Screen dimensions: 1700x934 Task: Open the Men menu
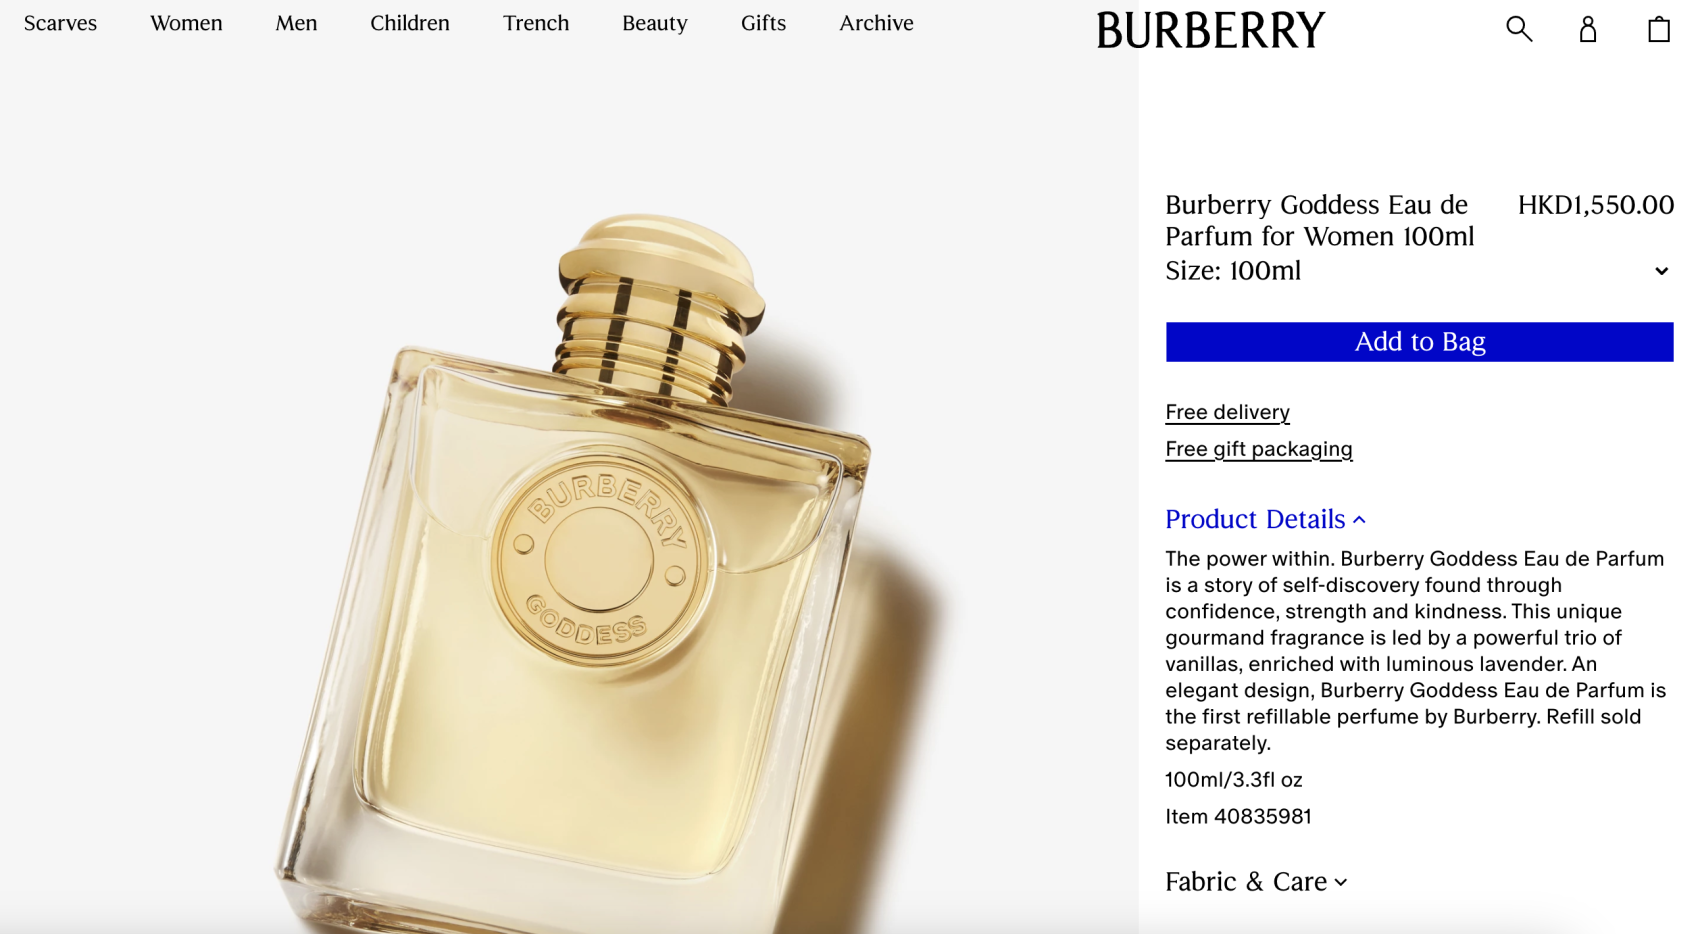[x=296, y=23]
